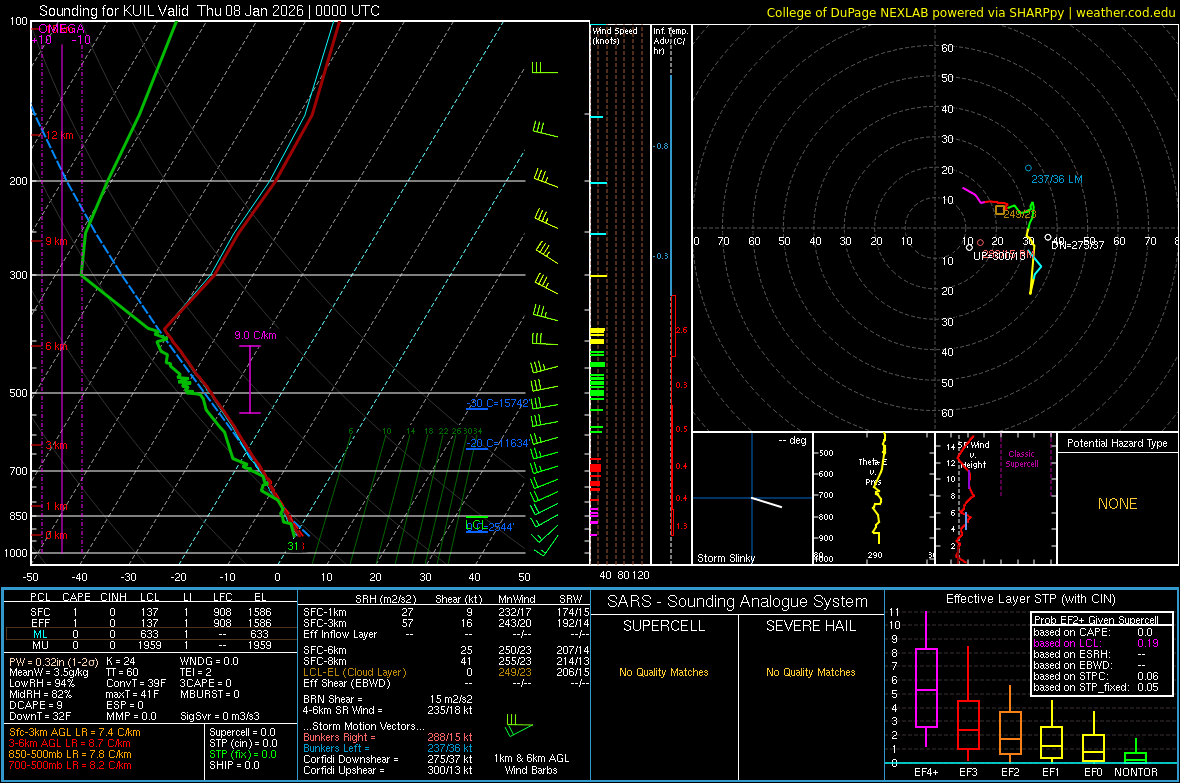The width and height of the screenshot is (1180, 783).
Task: Click 'No Quality Matches' under SEVERE HAIL
Action: pos(810,672)
